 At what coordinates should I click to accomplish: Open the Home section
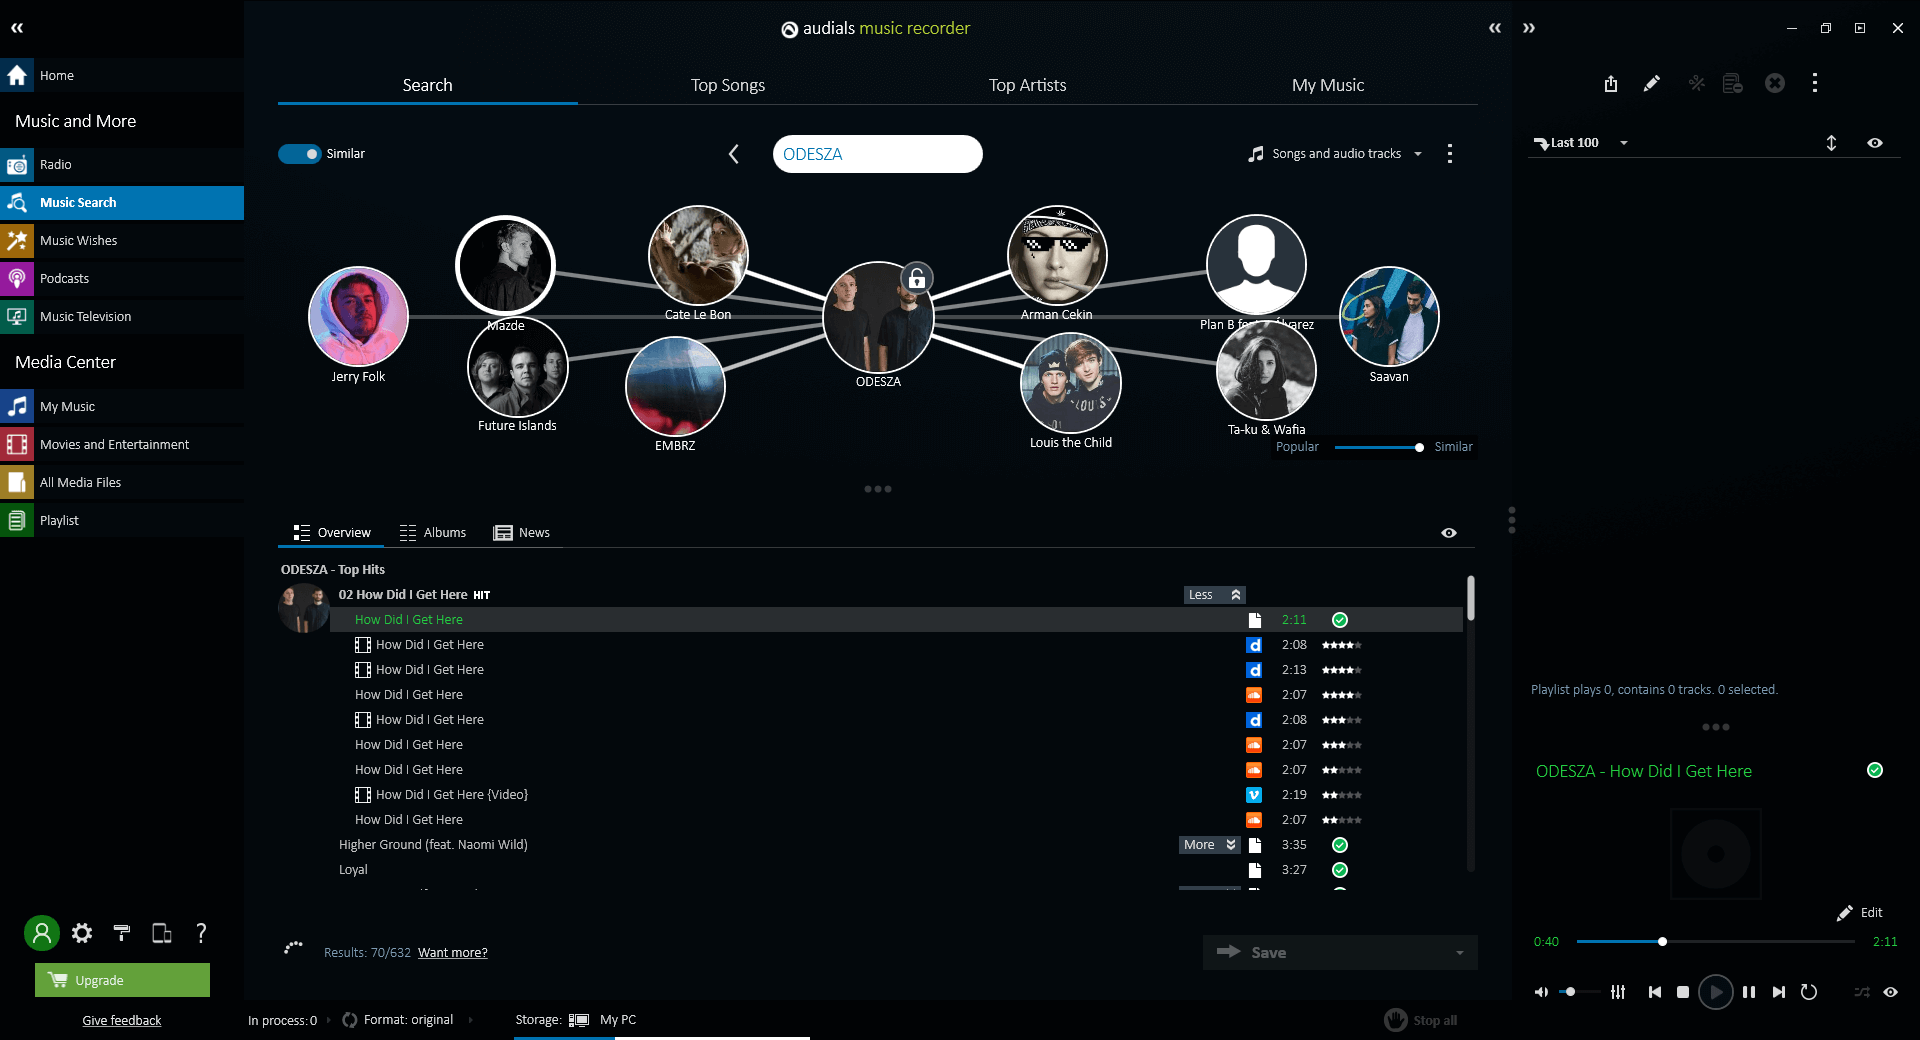122,75
